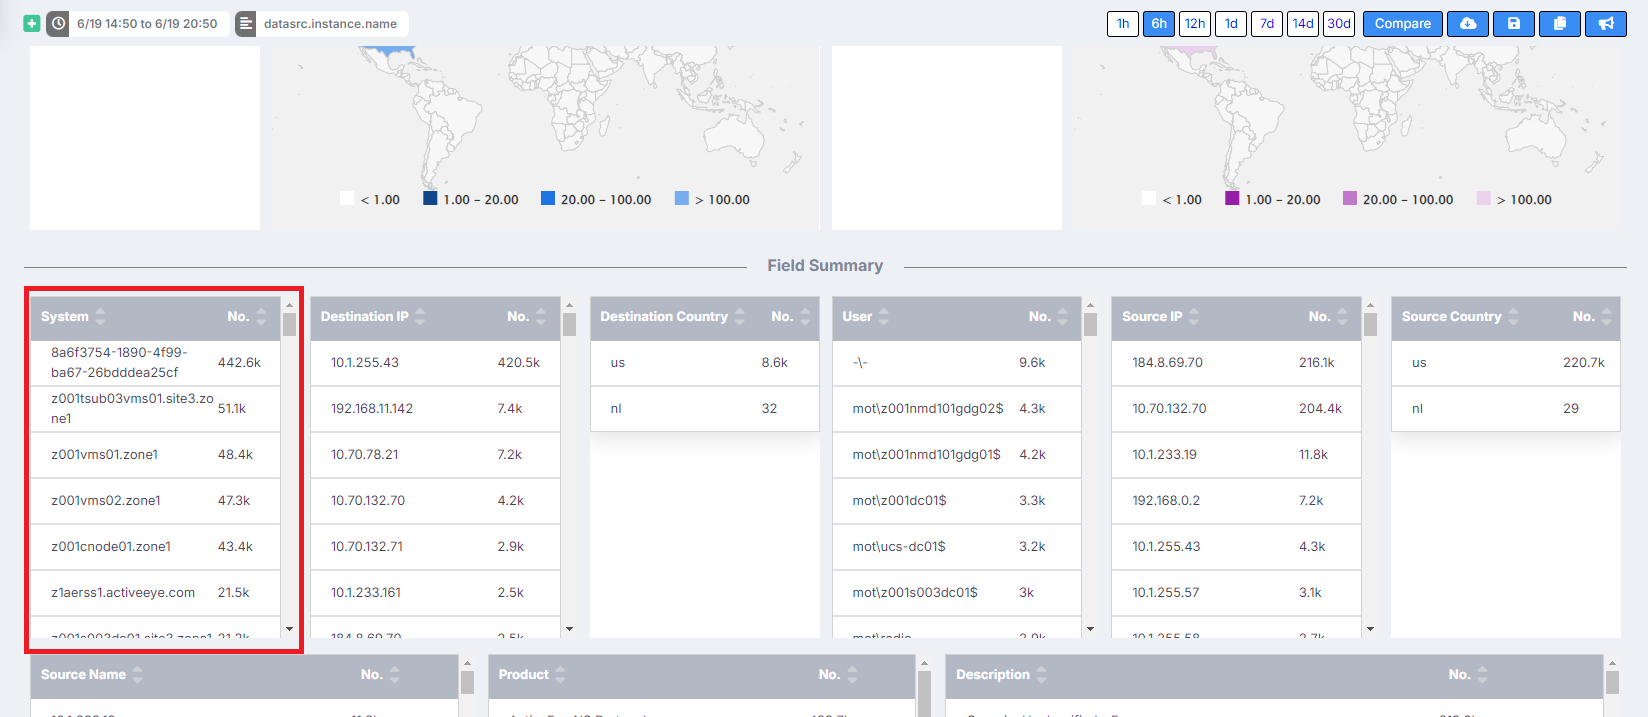The image size is (1648, 717).
Task: Toggle blue legend 20.00 – 100.00 swatch
Action: [548, 198]
